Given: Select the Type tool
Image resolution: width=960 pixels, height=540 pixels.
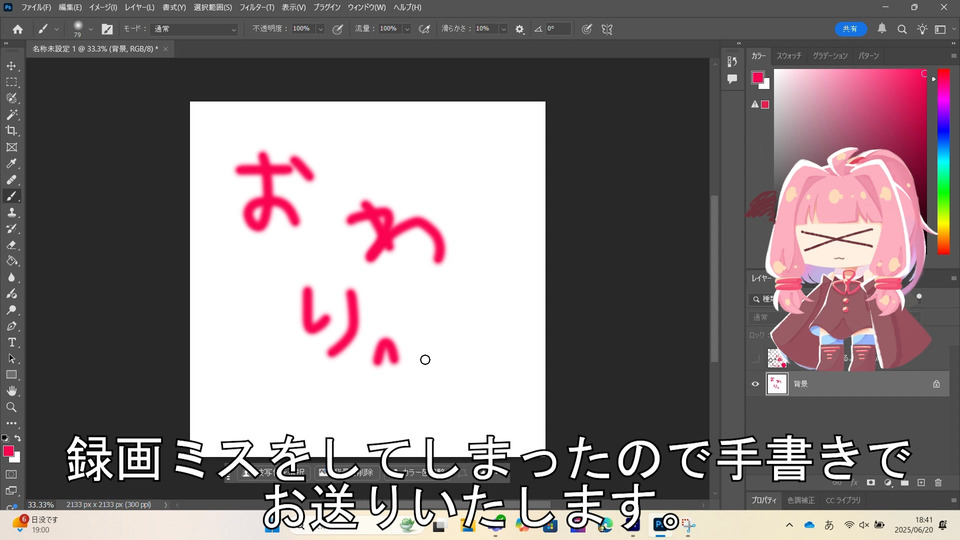Looking at the screenshot, I should (x=12, y=342).
